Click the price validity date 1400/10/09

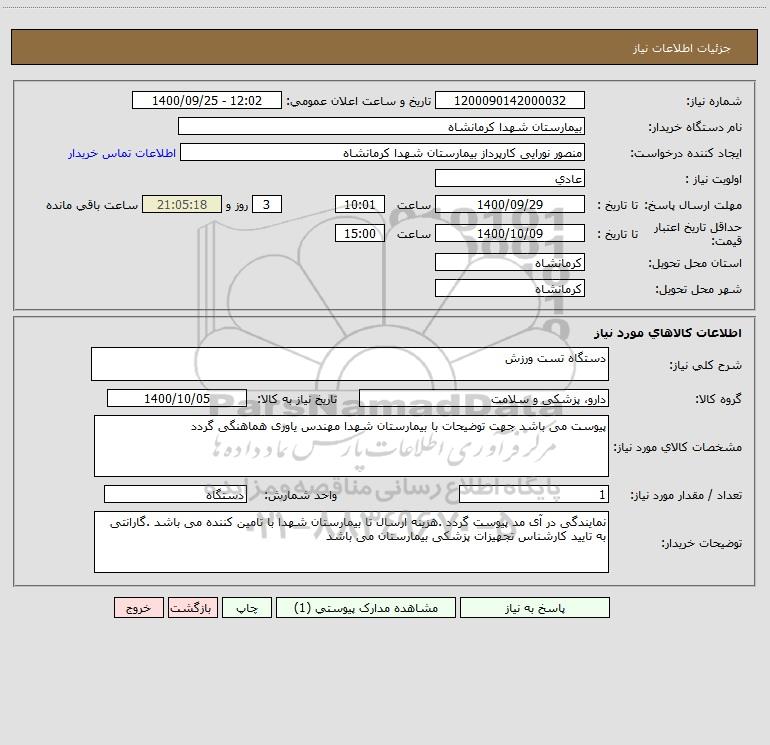click(510, 233)
